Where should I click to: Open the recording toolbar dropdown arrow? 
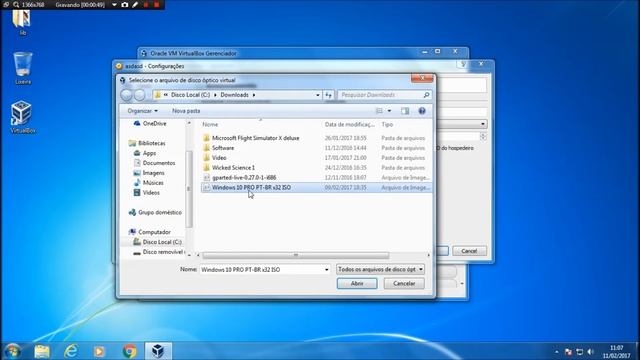click(114, 4)
